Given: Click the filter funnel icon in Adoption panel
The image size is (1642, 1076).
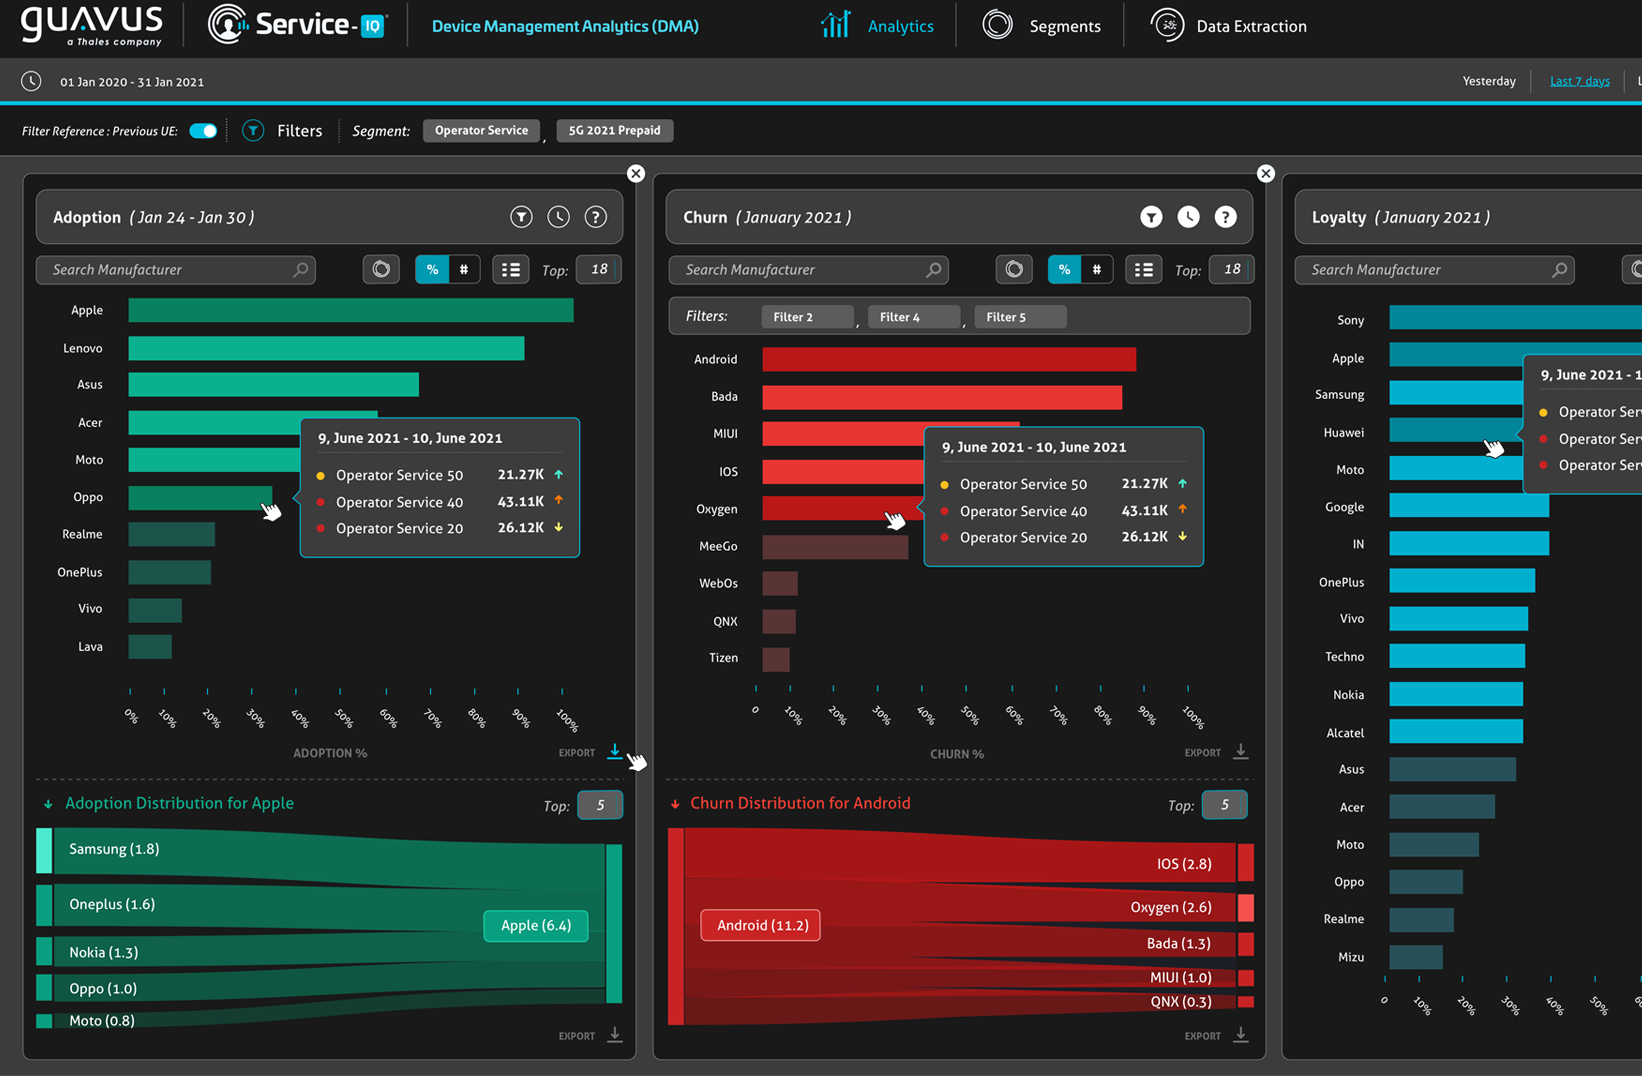Looking at the screenshot, I should point(521,217).
